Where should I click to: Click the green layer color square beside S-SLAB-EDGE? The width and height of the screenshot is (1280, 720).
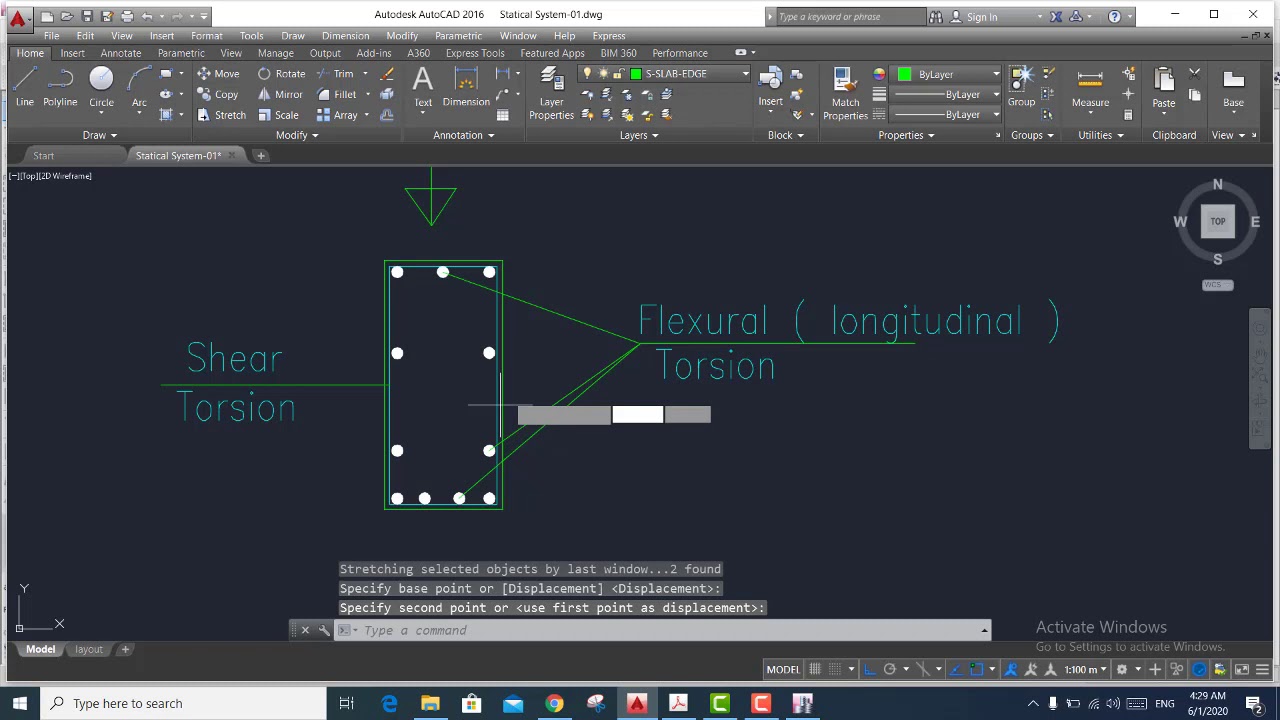tap(635, 74)
